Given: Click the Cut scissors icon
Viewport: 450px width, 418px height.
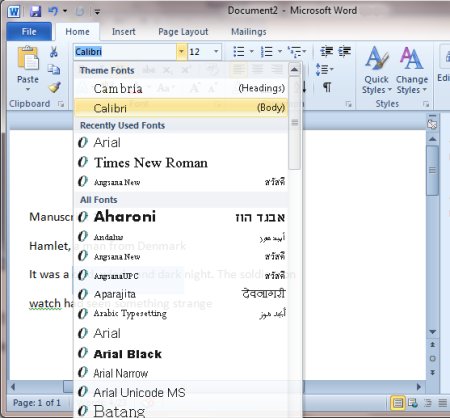Looking at the screenshot, I should tap(53, 52).
